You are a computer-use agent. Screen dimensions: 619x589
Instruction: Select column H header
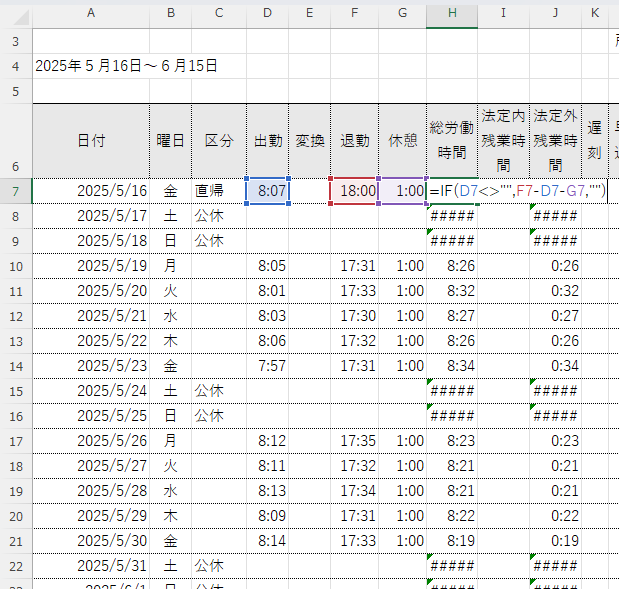(452, 13)
